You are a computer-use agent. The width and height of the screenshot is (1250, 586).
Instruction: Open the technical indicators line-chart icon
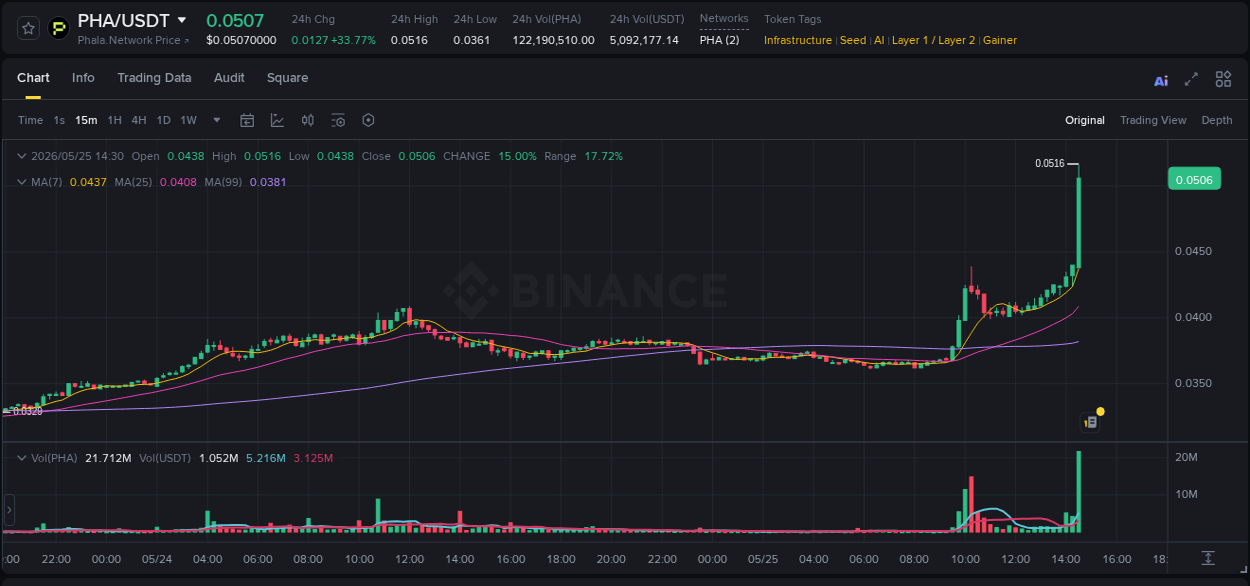click(277, 120)
